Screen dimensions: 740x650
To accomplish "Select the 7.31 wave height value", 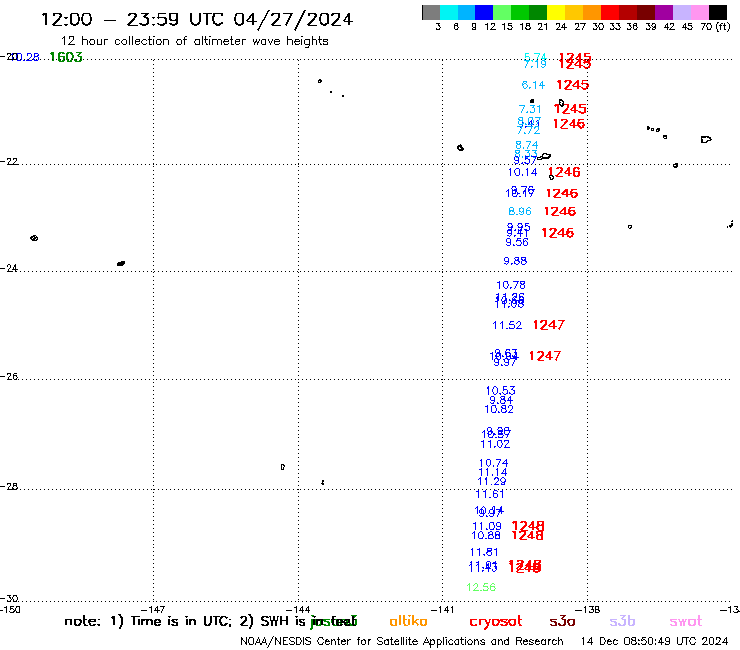I will pos(530,109).
